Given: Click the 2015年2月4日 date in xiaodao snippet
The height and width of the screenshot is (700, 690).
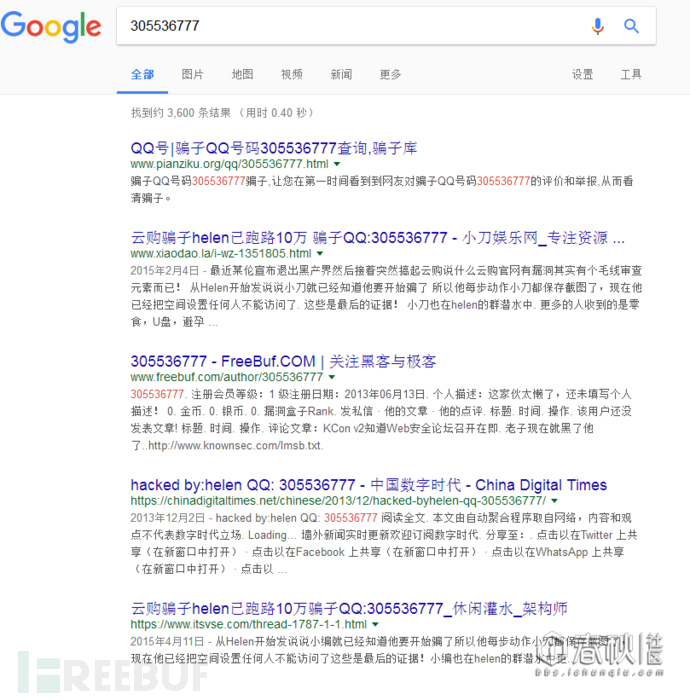Looking at the screenshot, I should pyautogui.click(x=164, y=271).
